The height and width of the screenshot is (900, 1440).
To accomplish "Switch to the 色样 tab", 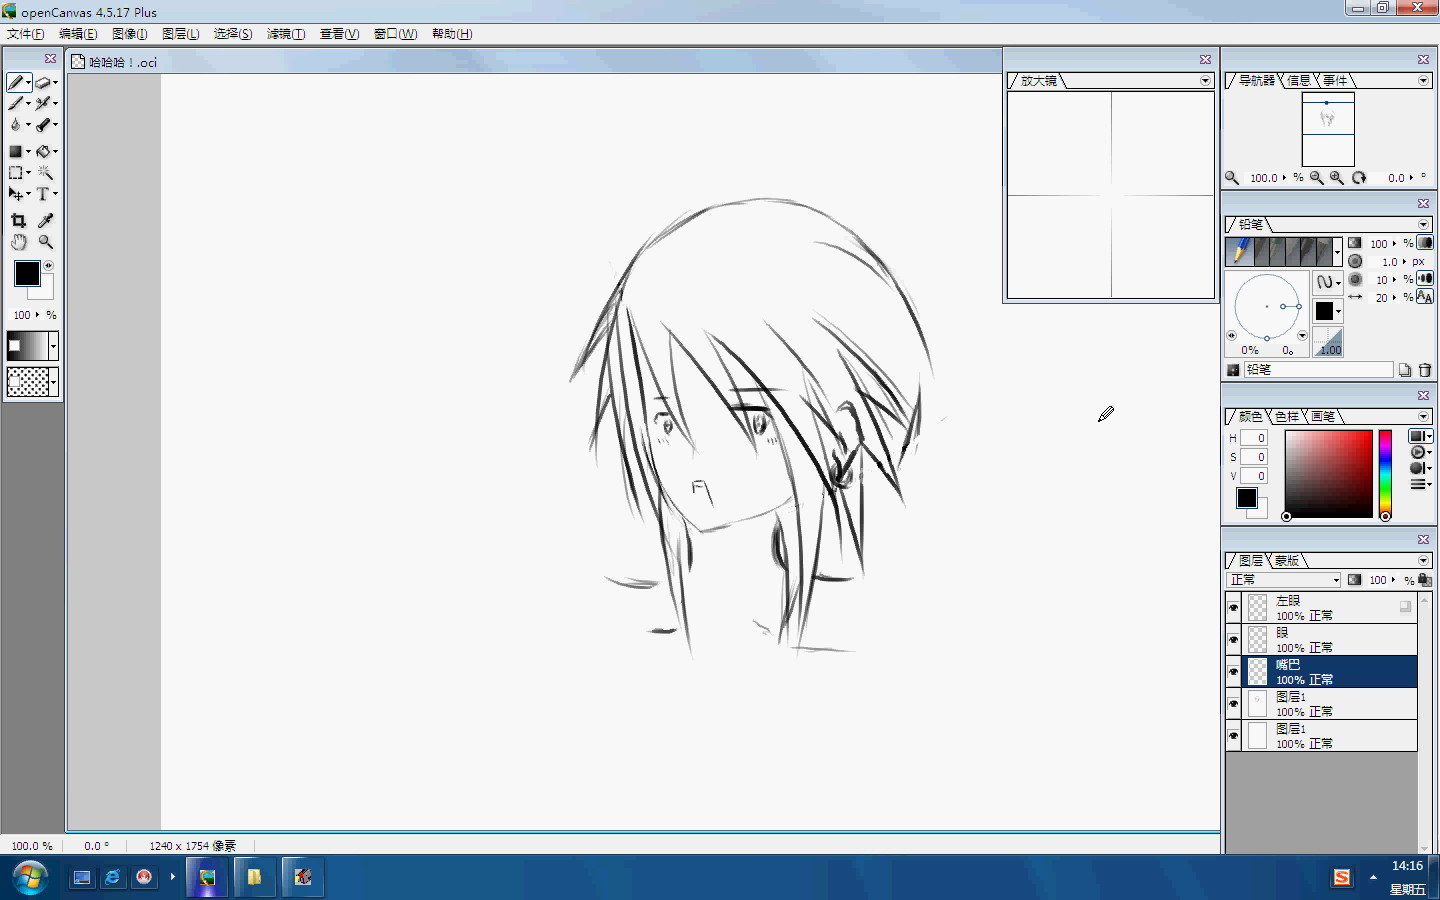I will click(x=1288, y=416).
